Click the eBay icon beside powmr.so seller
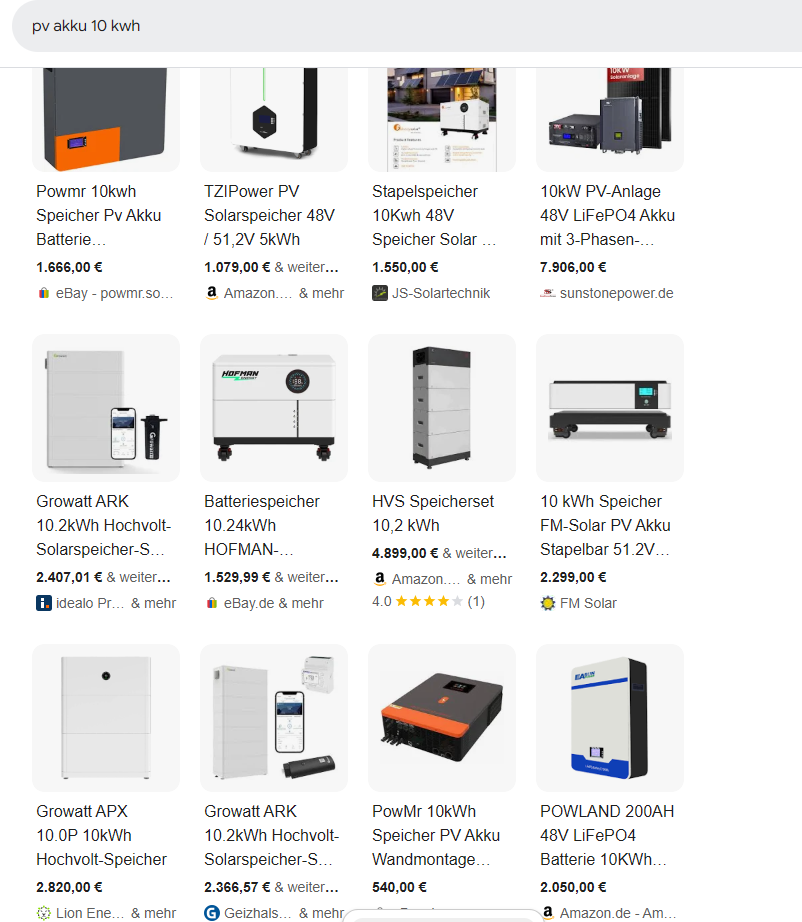Image resolution: width=802 pixels, height=922 pixels. click(44, 293)
